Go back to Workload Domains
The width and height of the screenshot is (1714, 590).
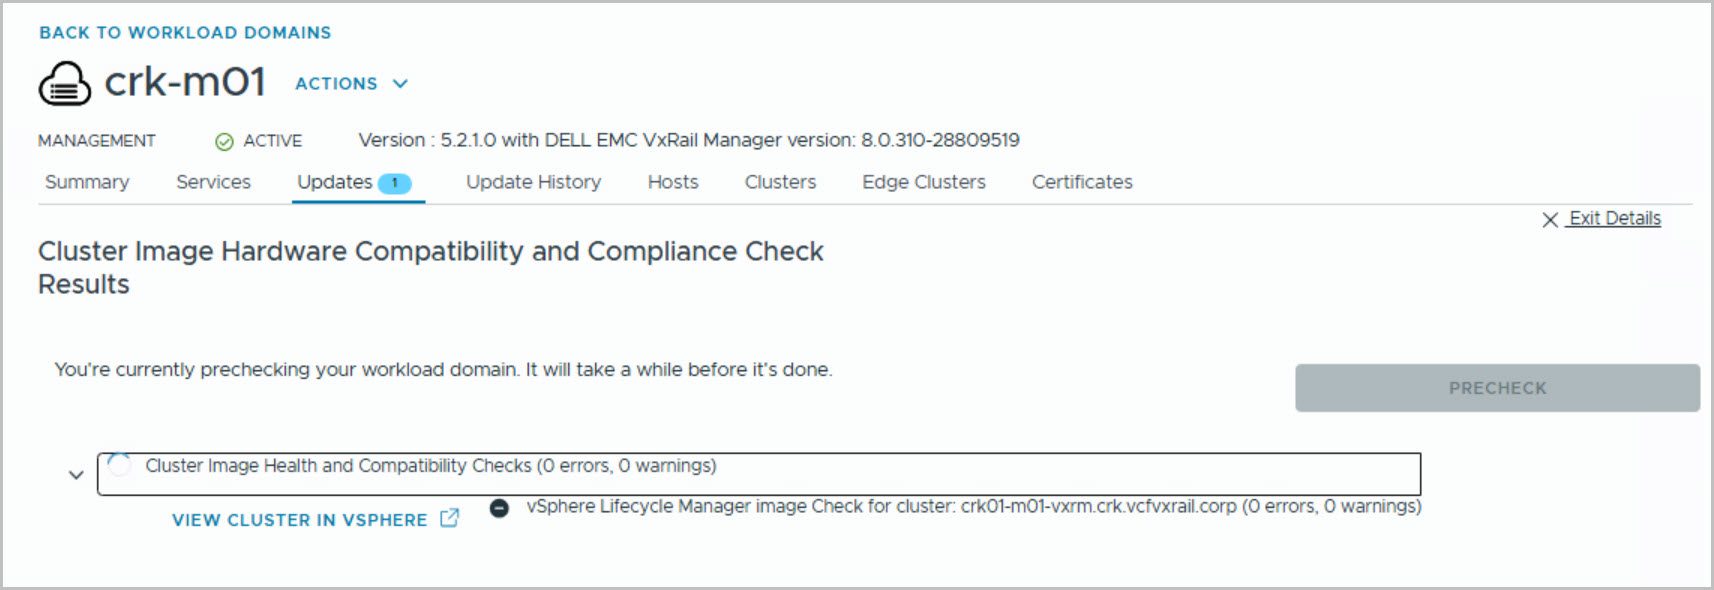pyautogui.click(x=185, y=33)
